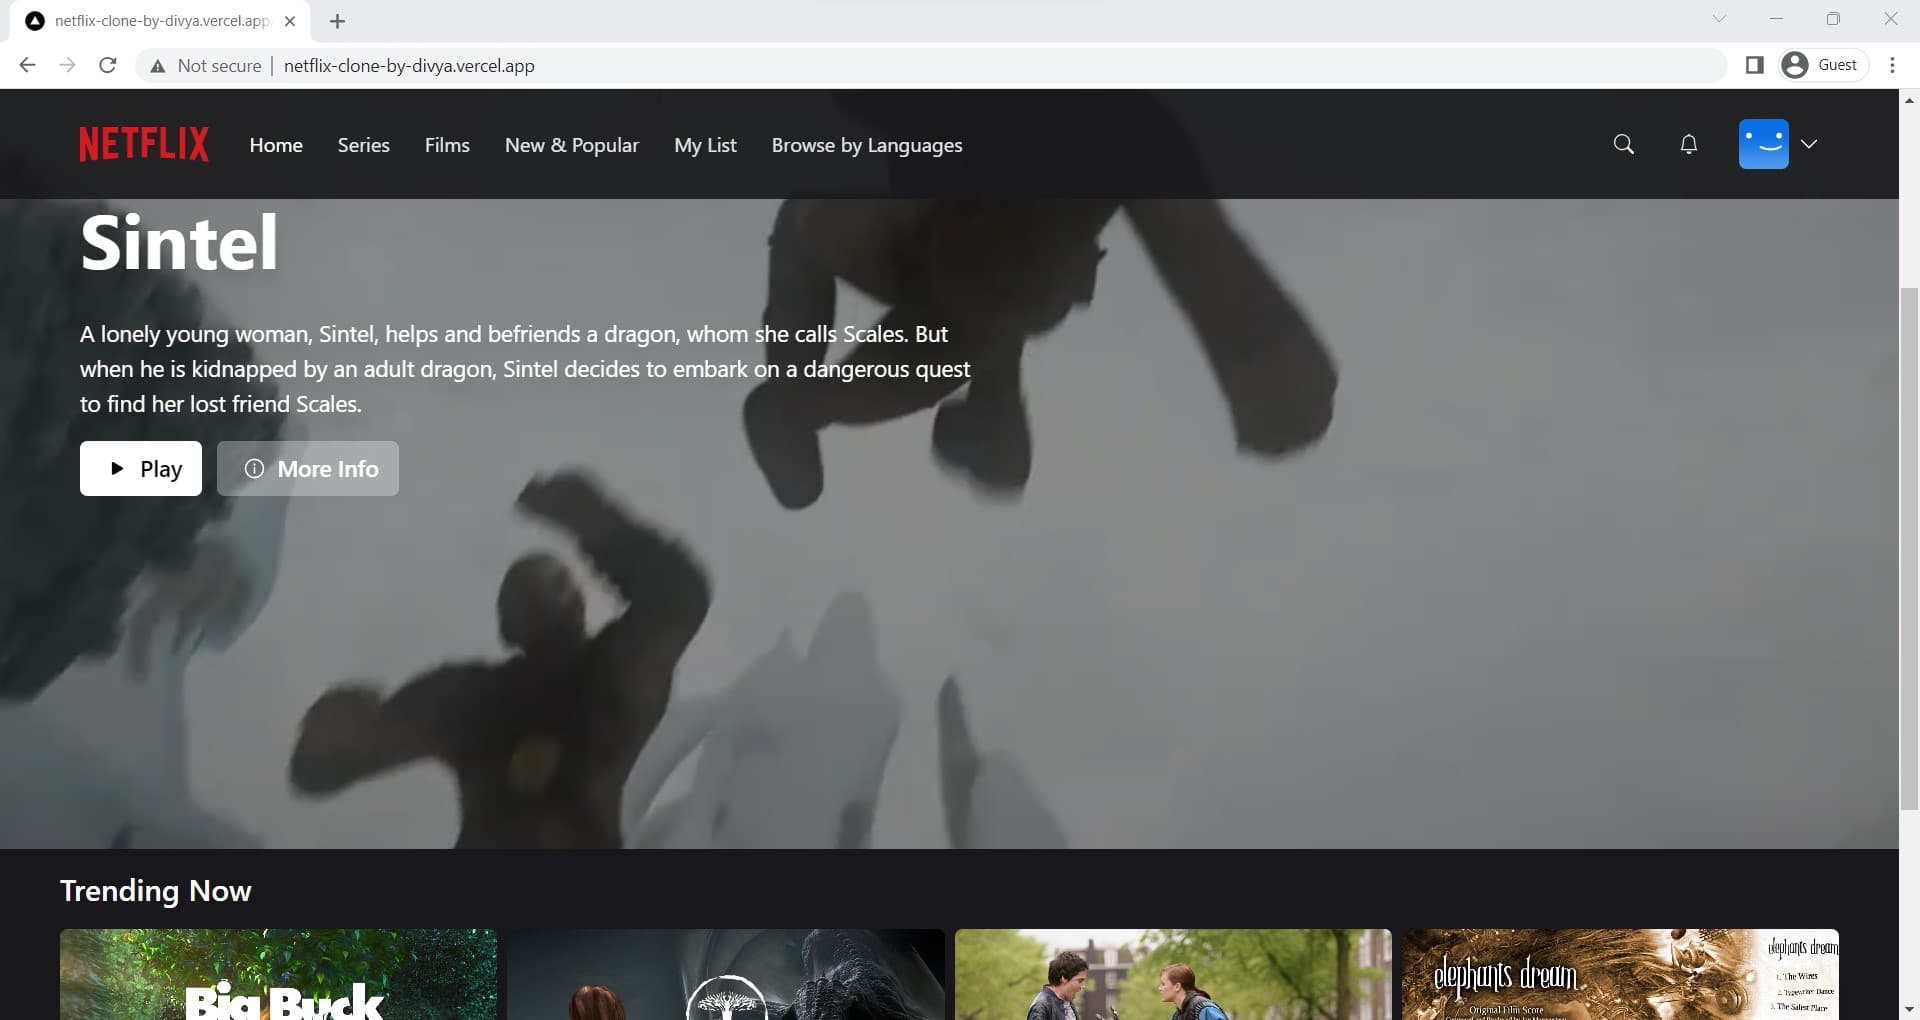
Task: Click the Netflix logo
Action: [x=143, y=143]
